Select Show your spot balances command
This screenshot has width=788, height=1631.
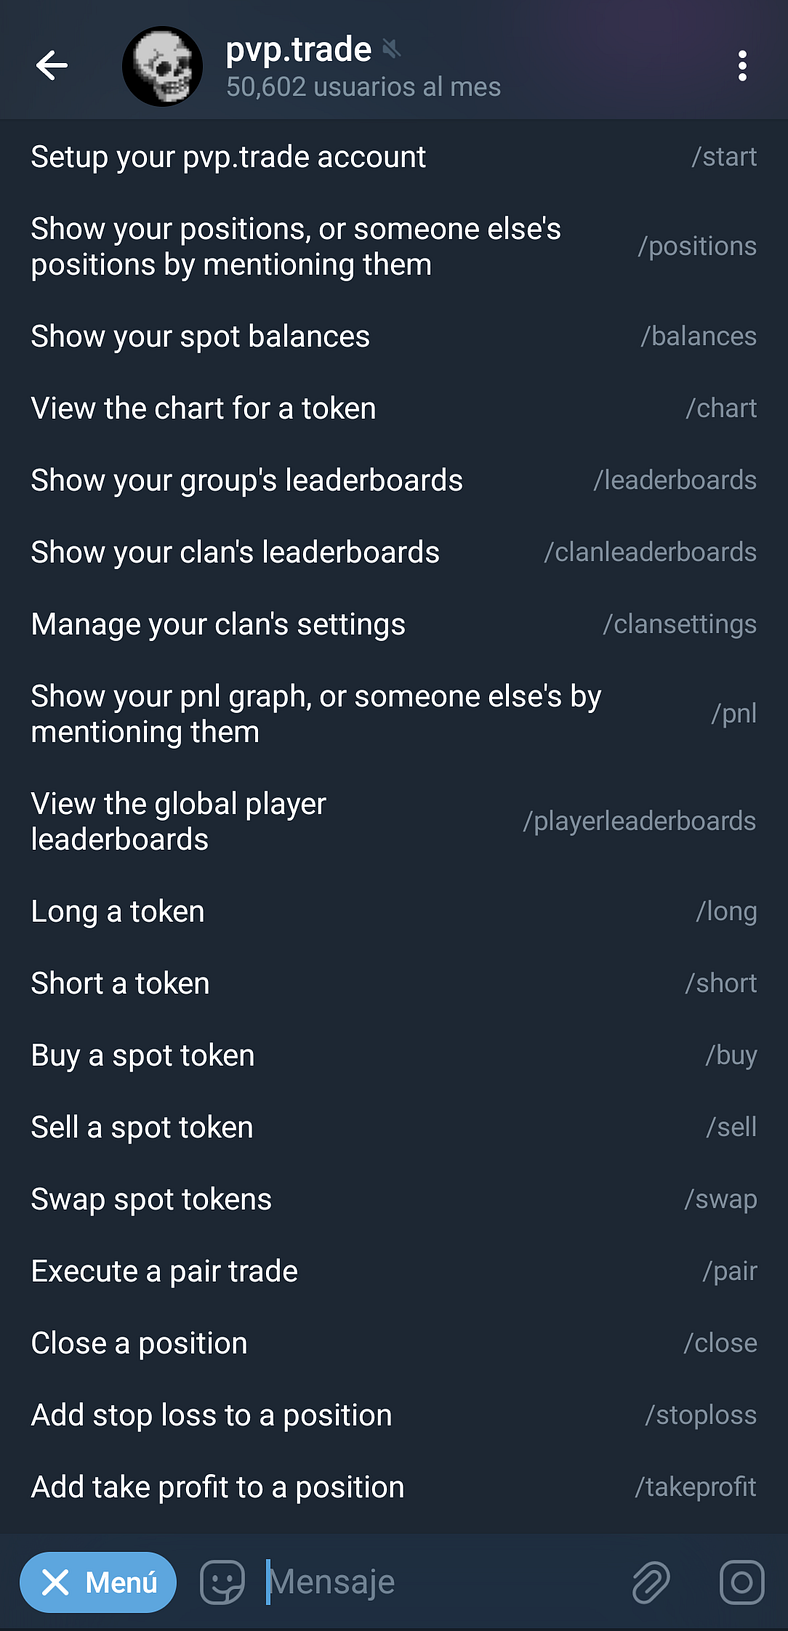click(x=394, y=337)
